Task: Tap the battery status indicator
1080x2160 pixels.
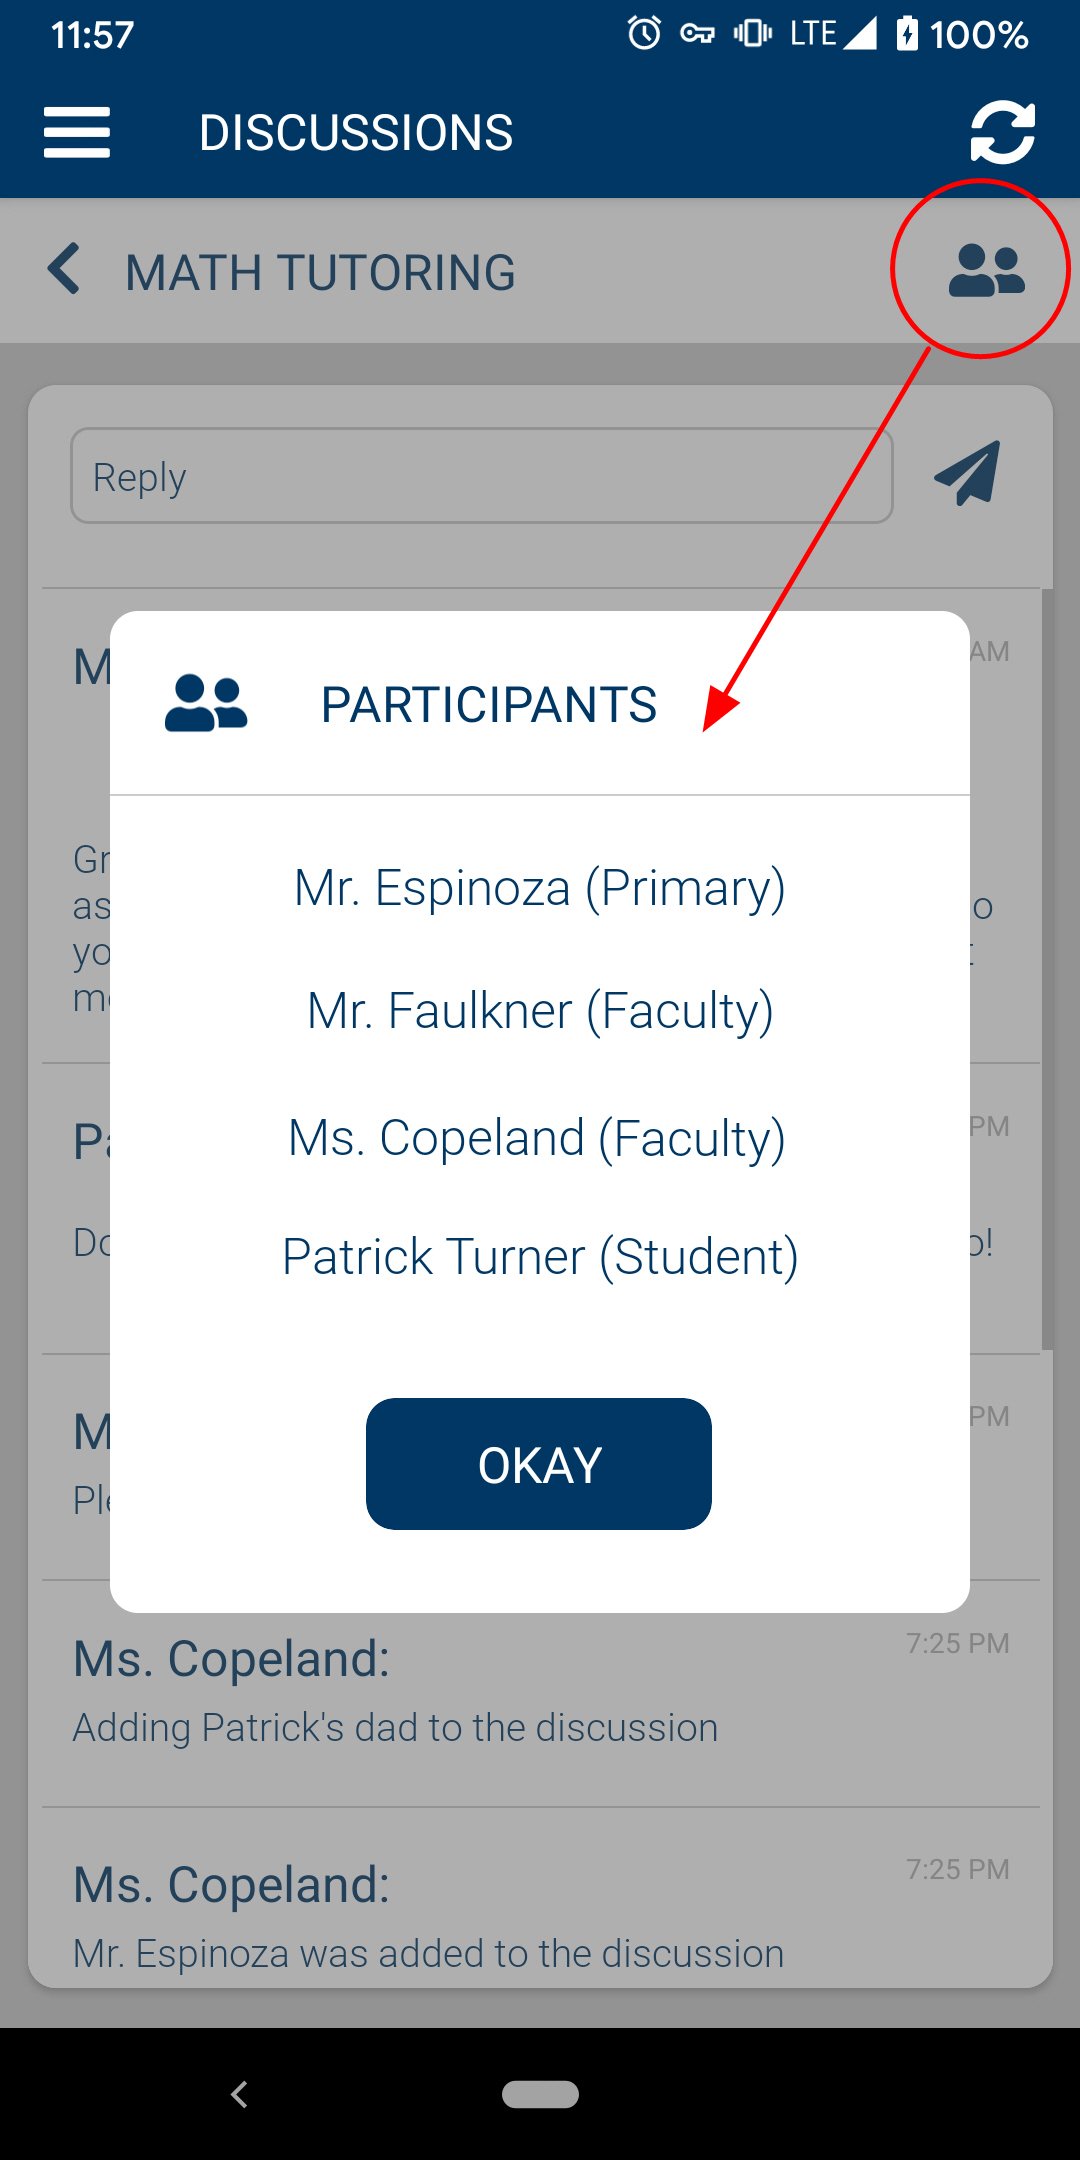Action: pyautogui.click(x=962, y=35)
